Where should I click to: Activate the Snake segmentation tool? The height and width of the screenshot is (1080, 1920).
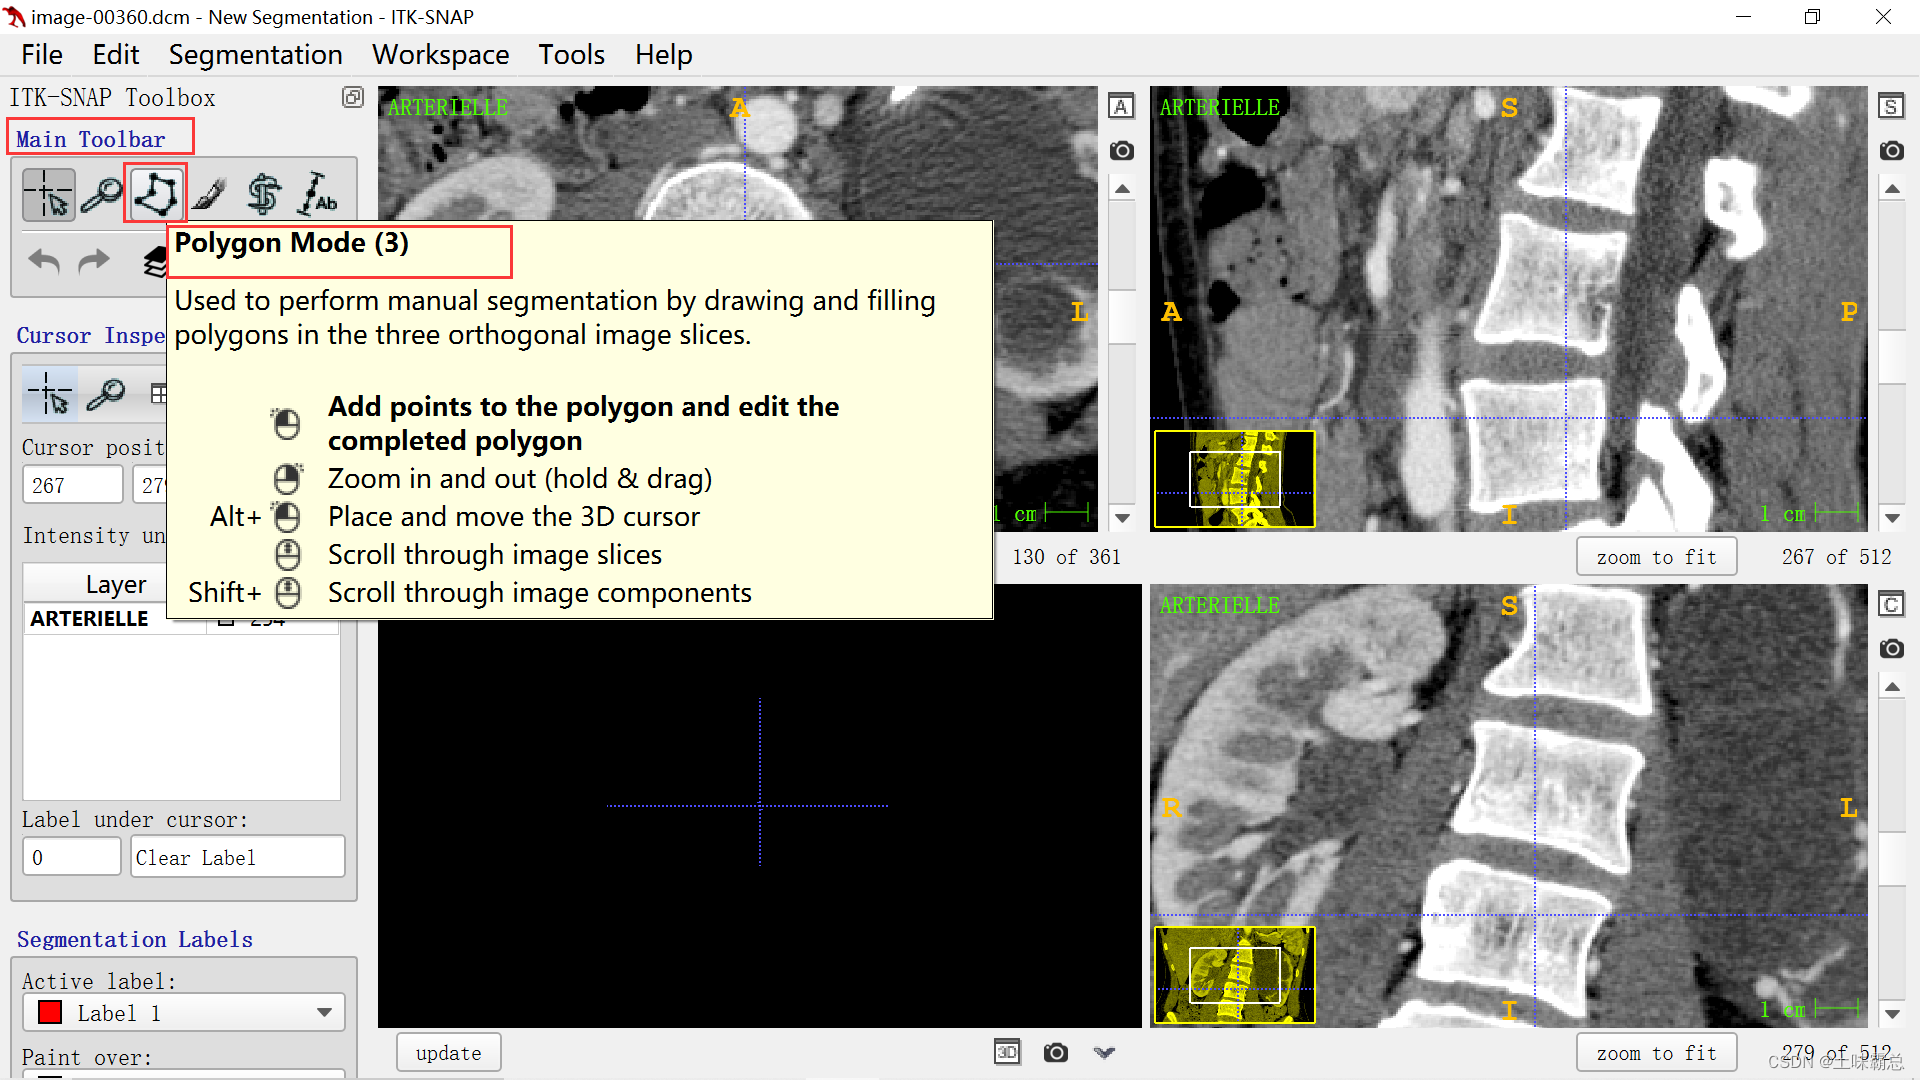[264, 193]
